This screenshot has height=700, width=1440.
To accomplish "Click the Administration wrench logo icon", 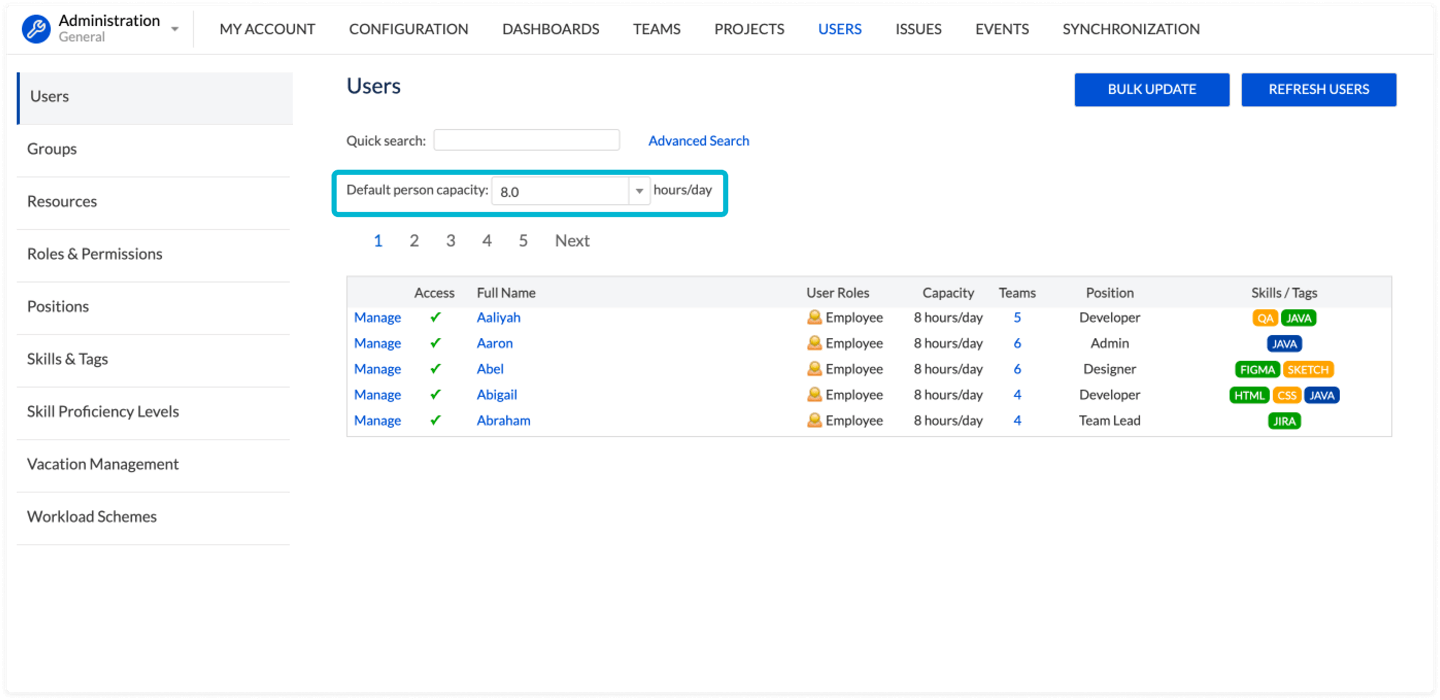I will point(36,29).
